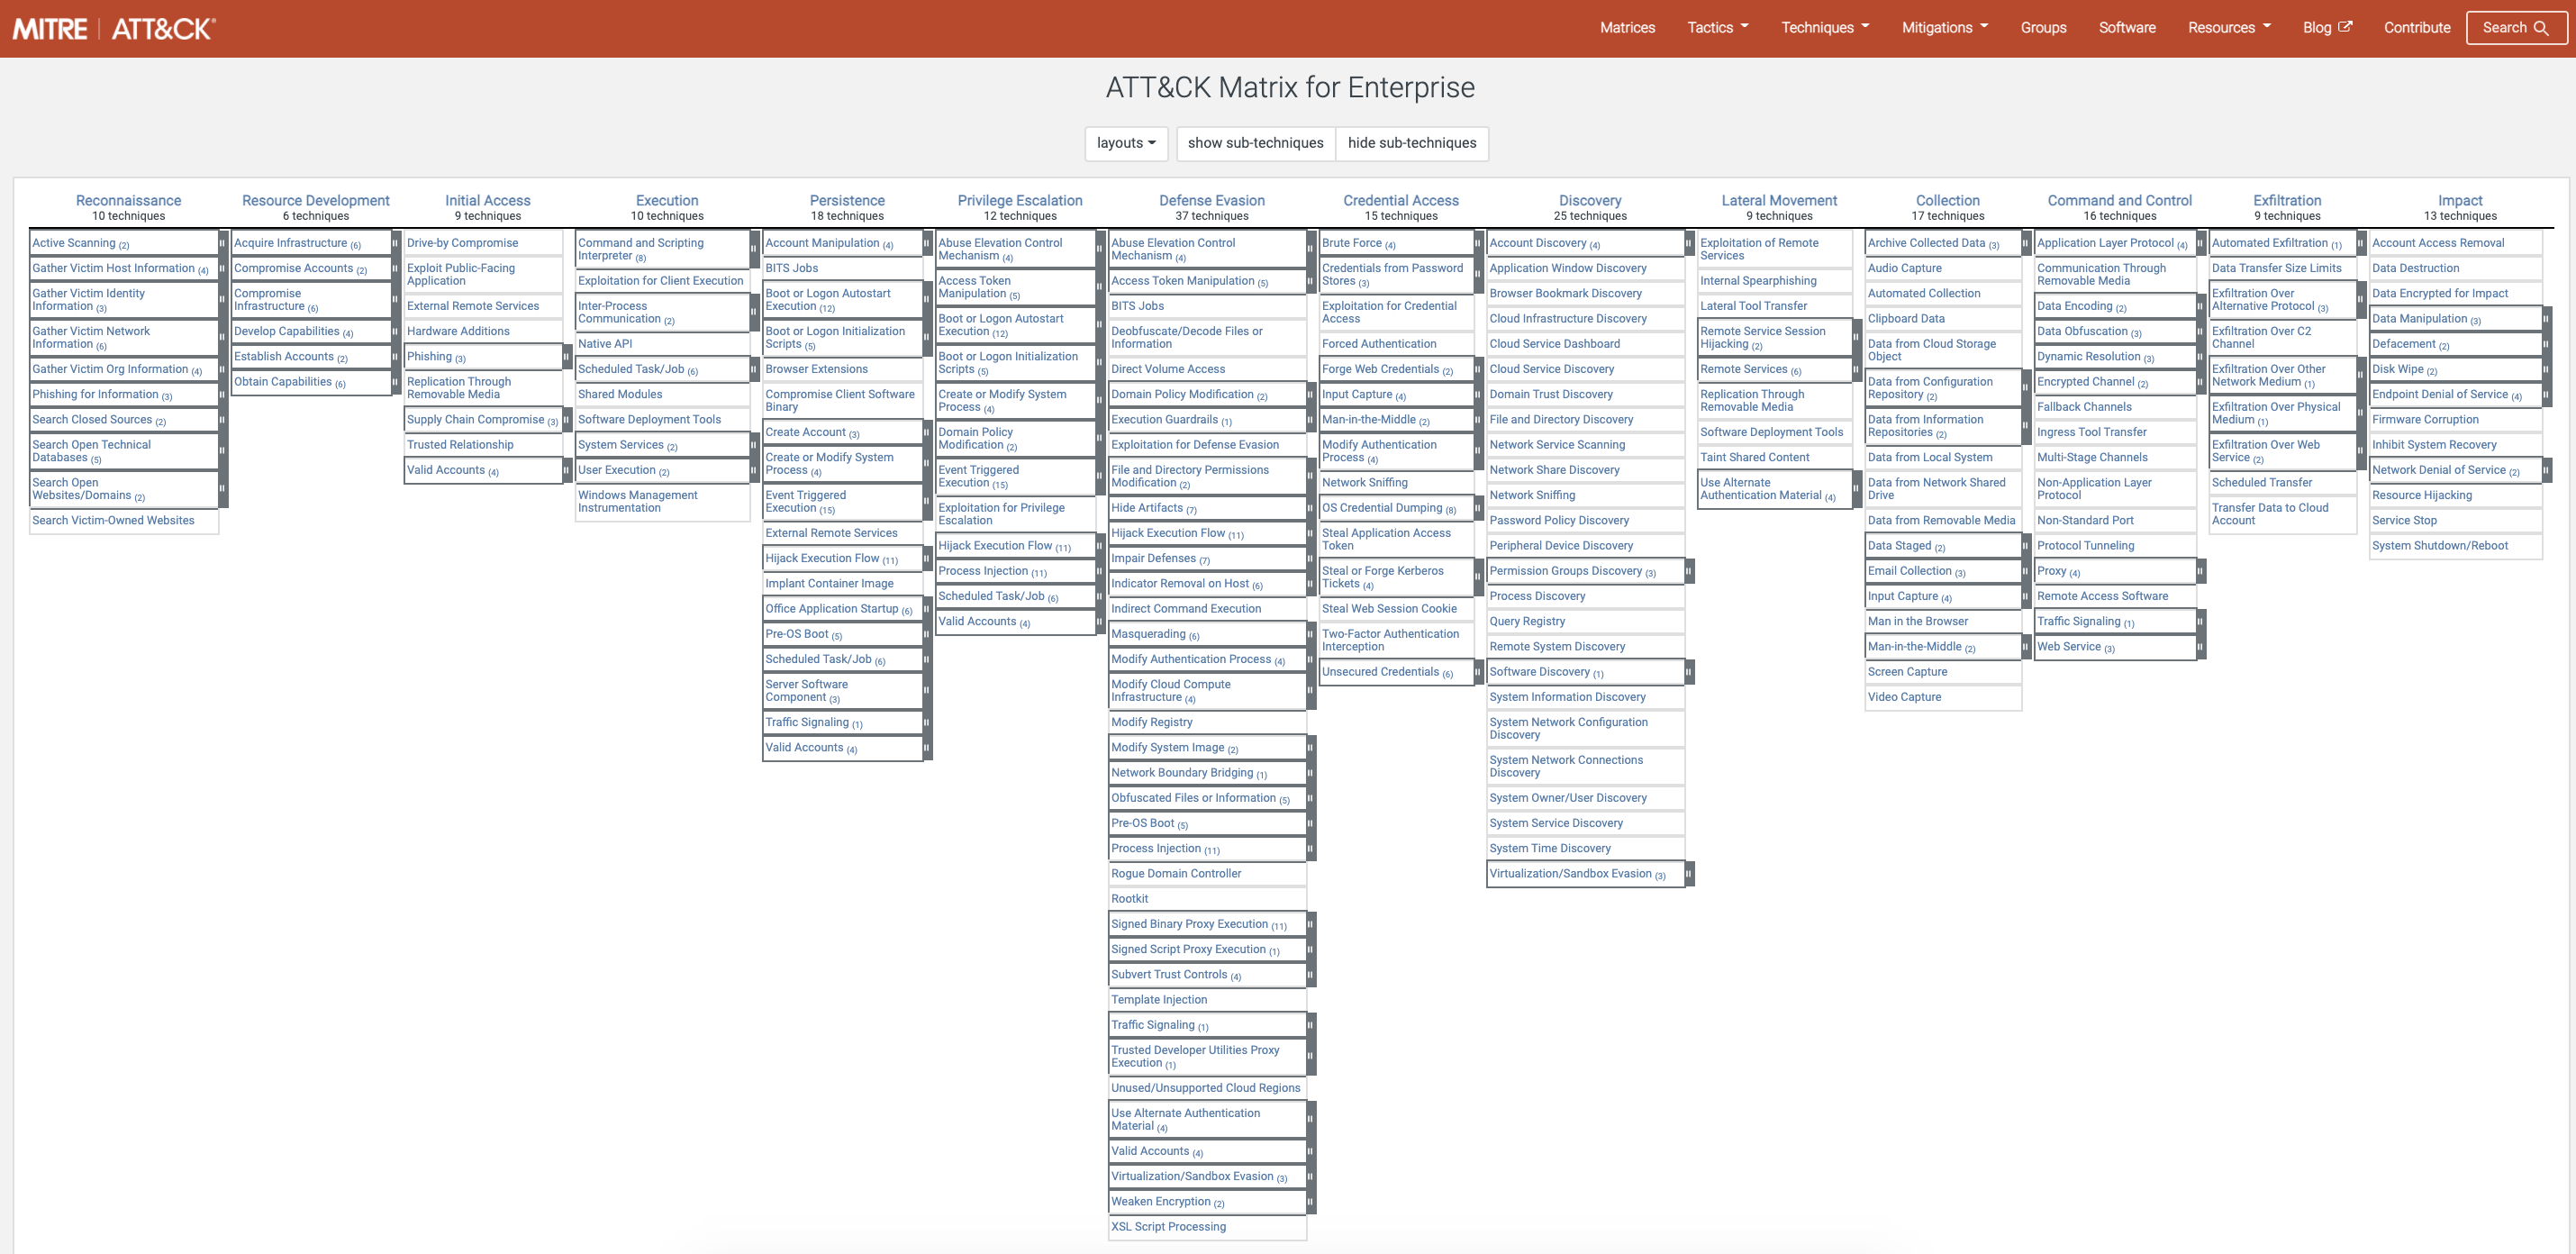
Task: Open the Scheduled Transfer technique
Action: (2262, 483)
